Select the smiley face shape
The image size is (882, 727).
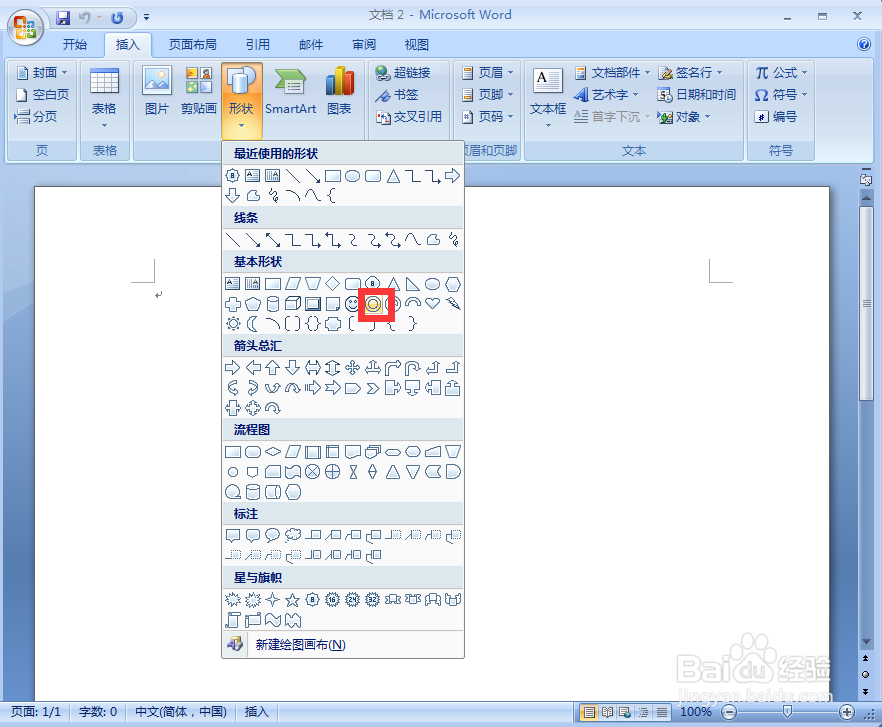(x=352, y=304)
